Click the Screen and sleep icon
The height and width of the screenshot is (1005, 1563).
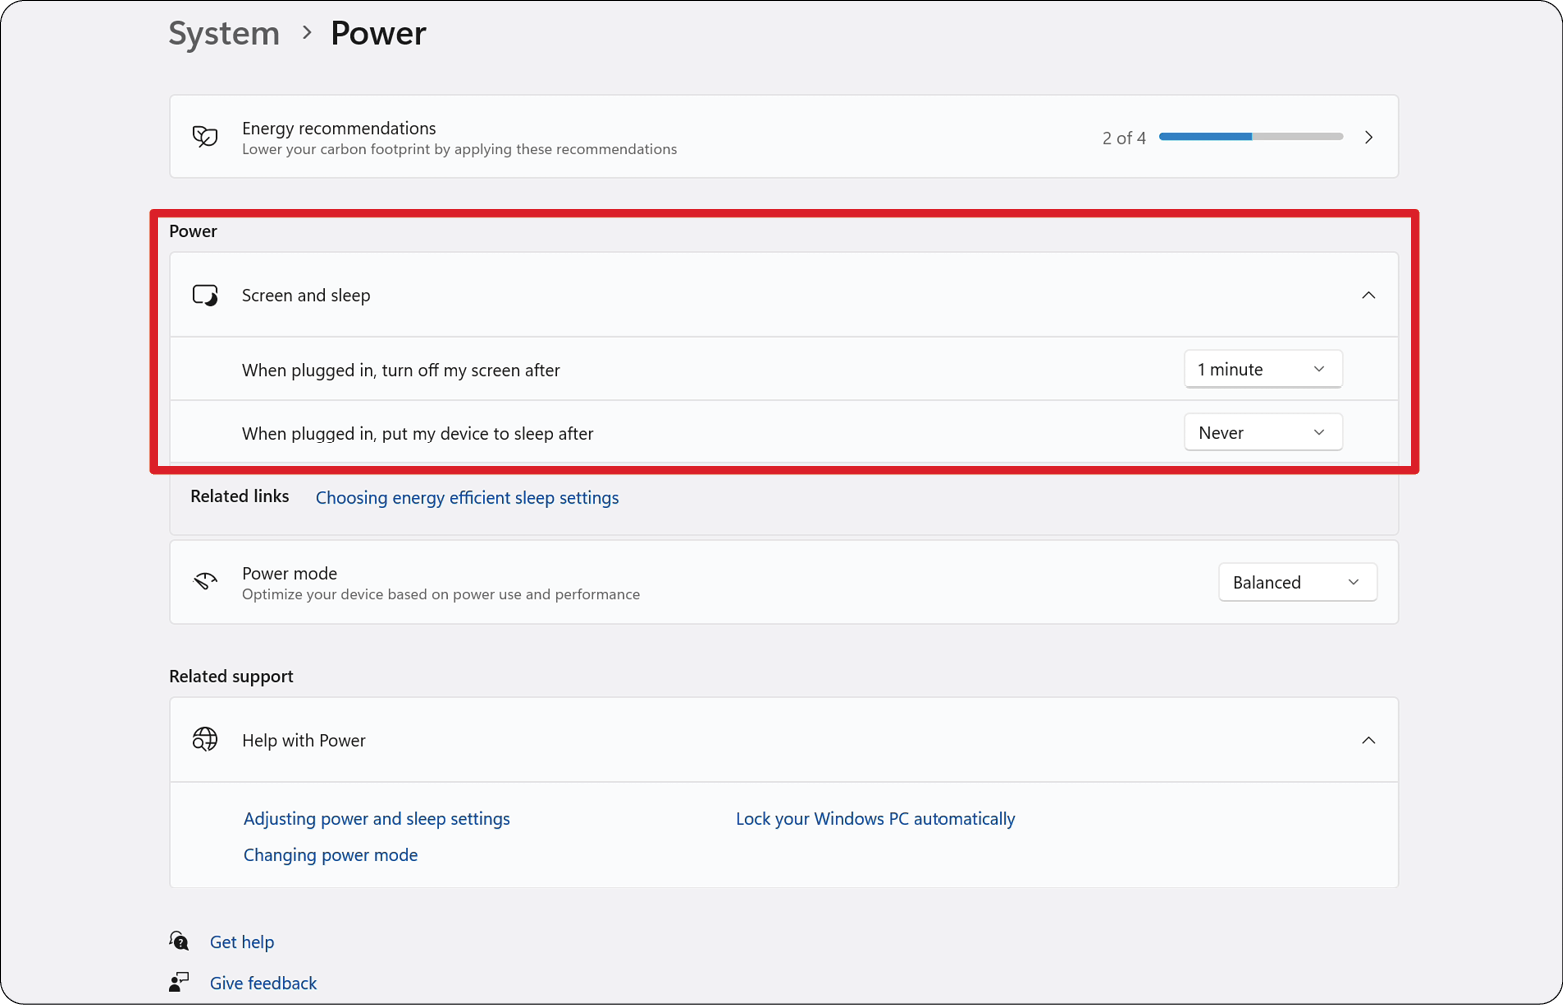(x=205, y=295)
